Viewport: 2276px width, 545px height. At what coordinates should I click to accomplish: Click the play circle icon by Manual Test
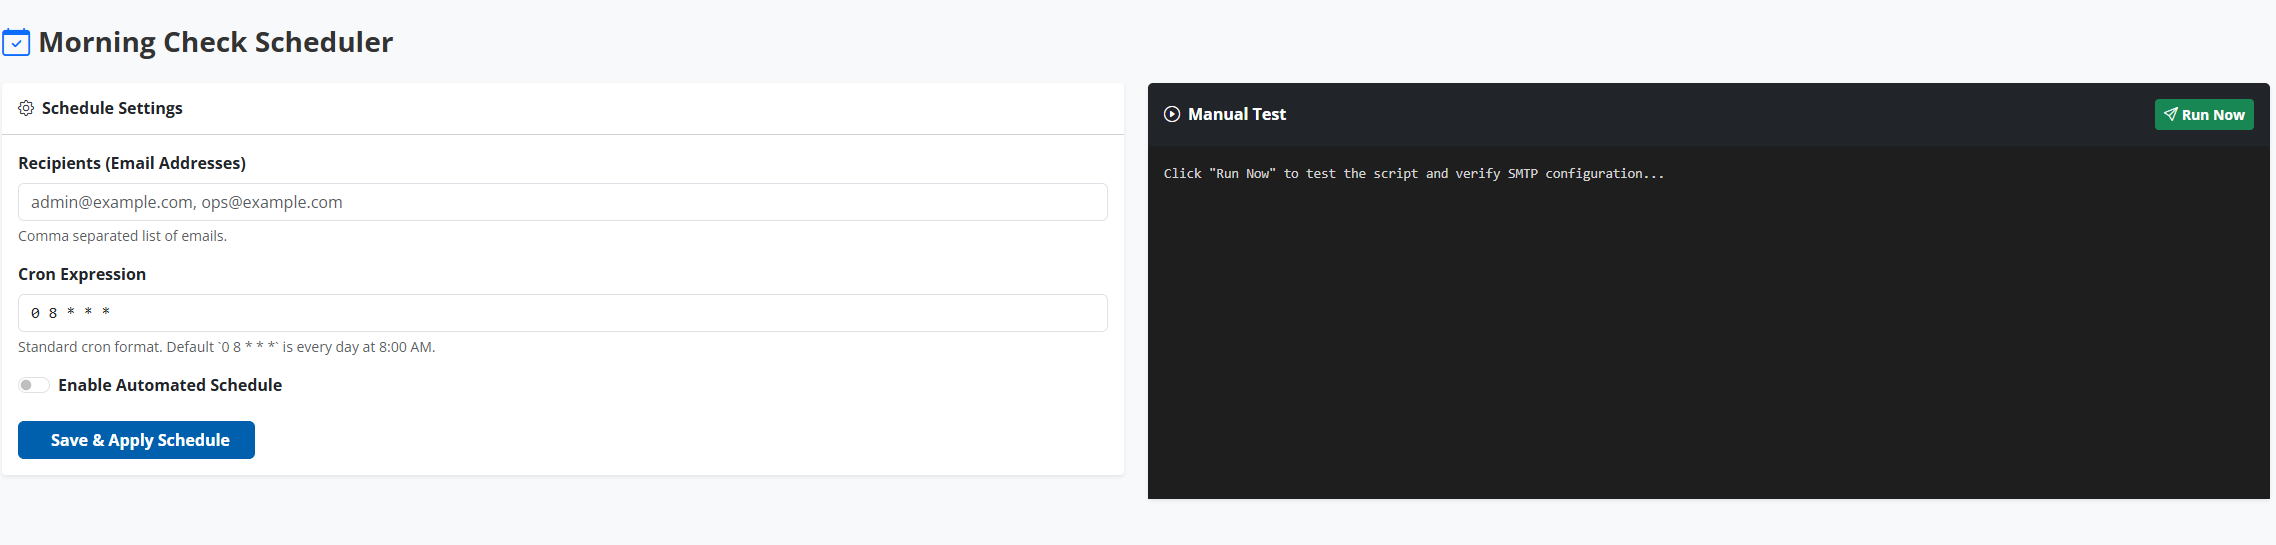1172,114
